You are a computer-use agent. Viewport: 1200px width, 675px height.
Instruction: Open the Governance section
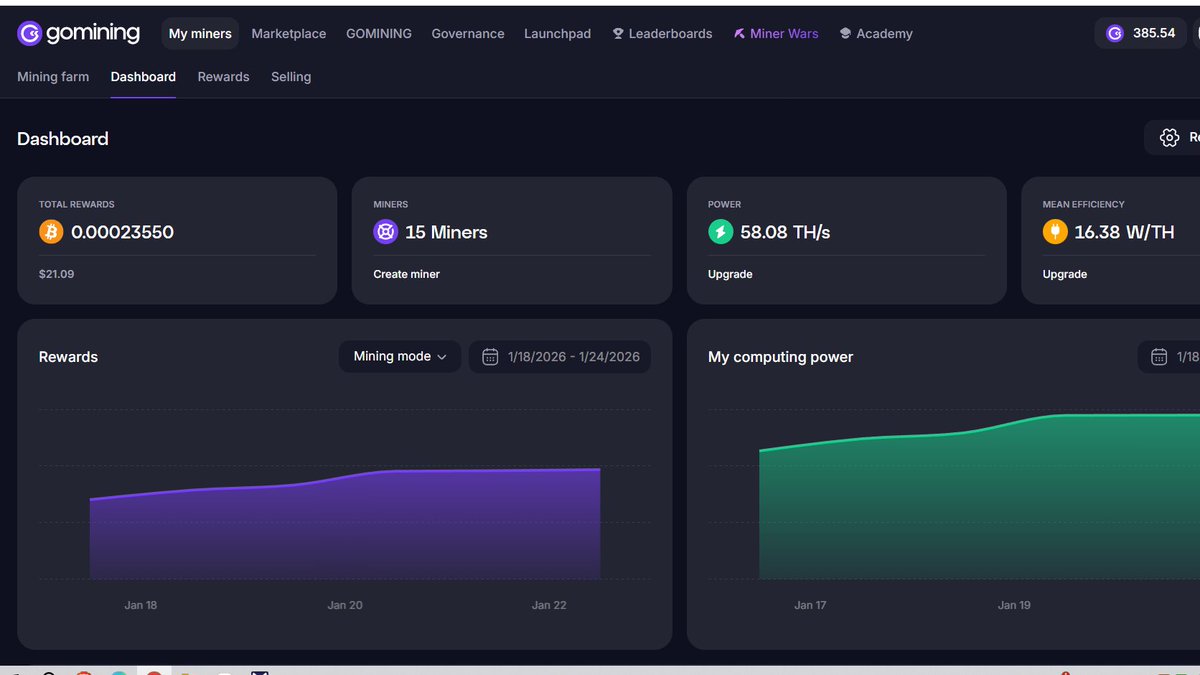click(468, 33)
